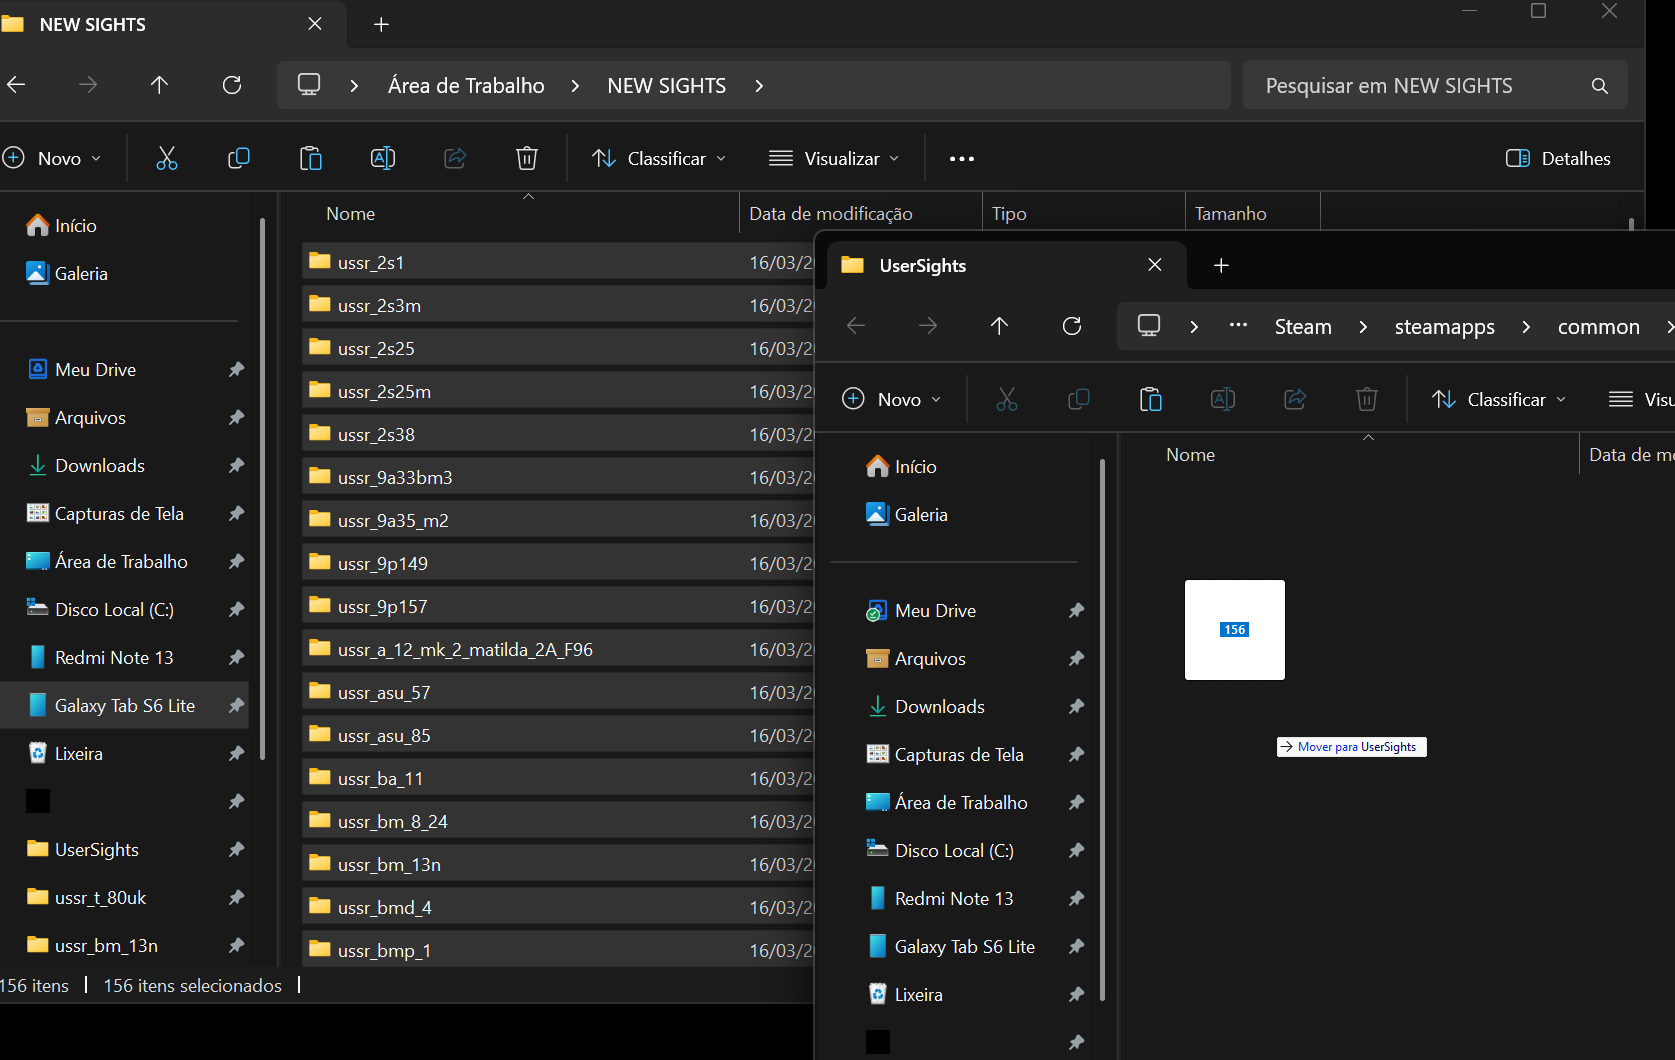Add a new tab beside NEW SIGHTS tab
Image resolution: width=1675 pixels, height=1060 pixels.
pos(381,24)
